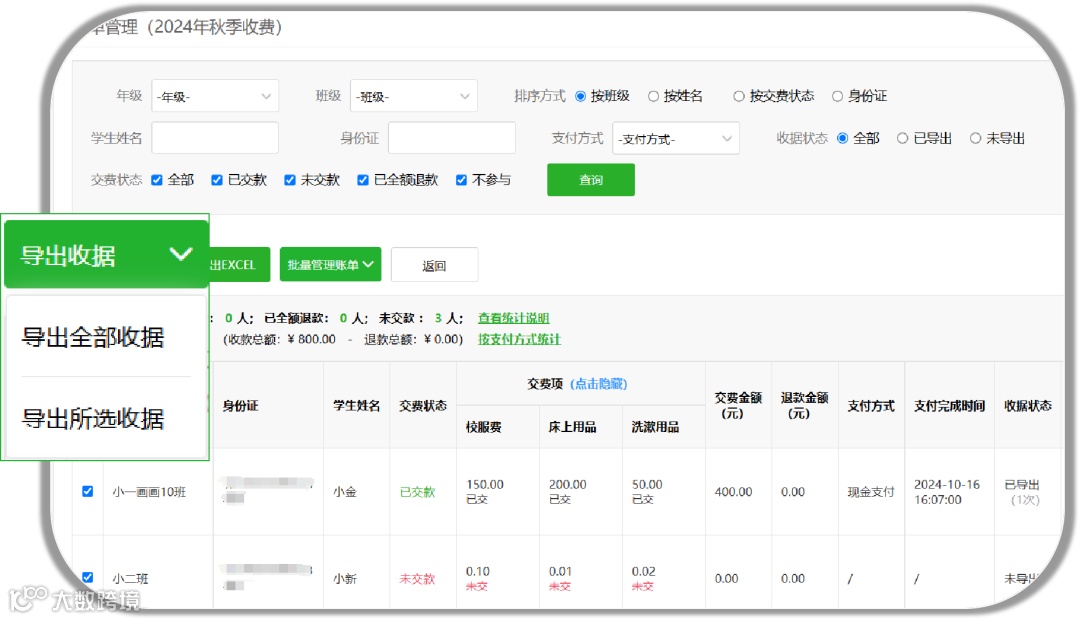
Task: Toggle the 不参与 checkbox
Action: coord(461,180)
